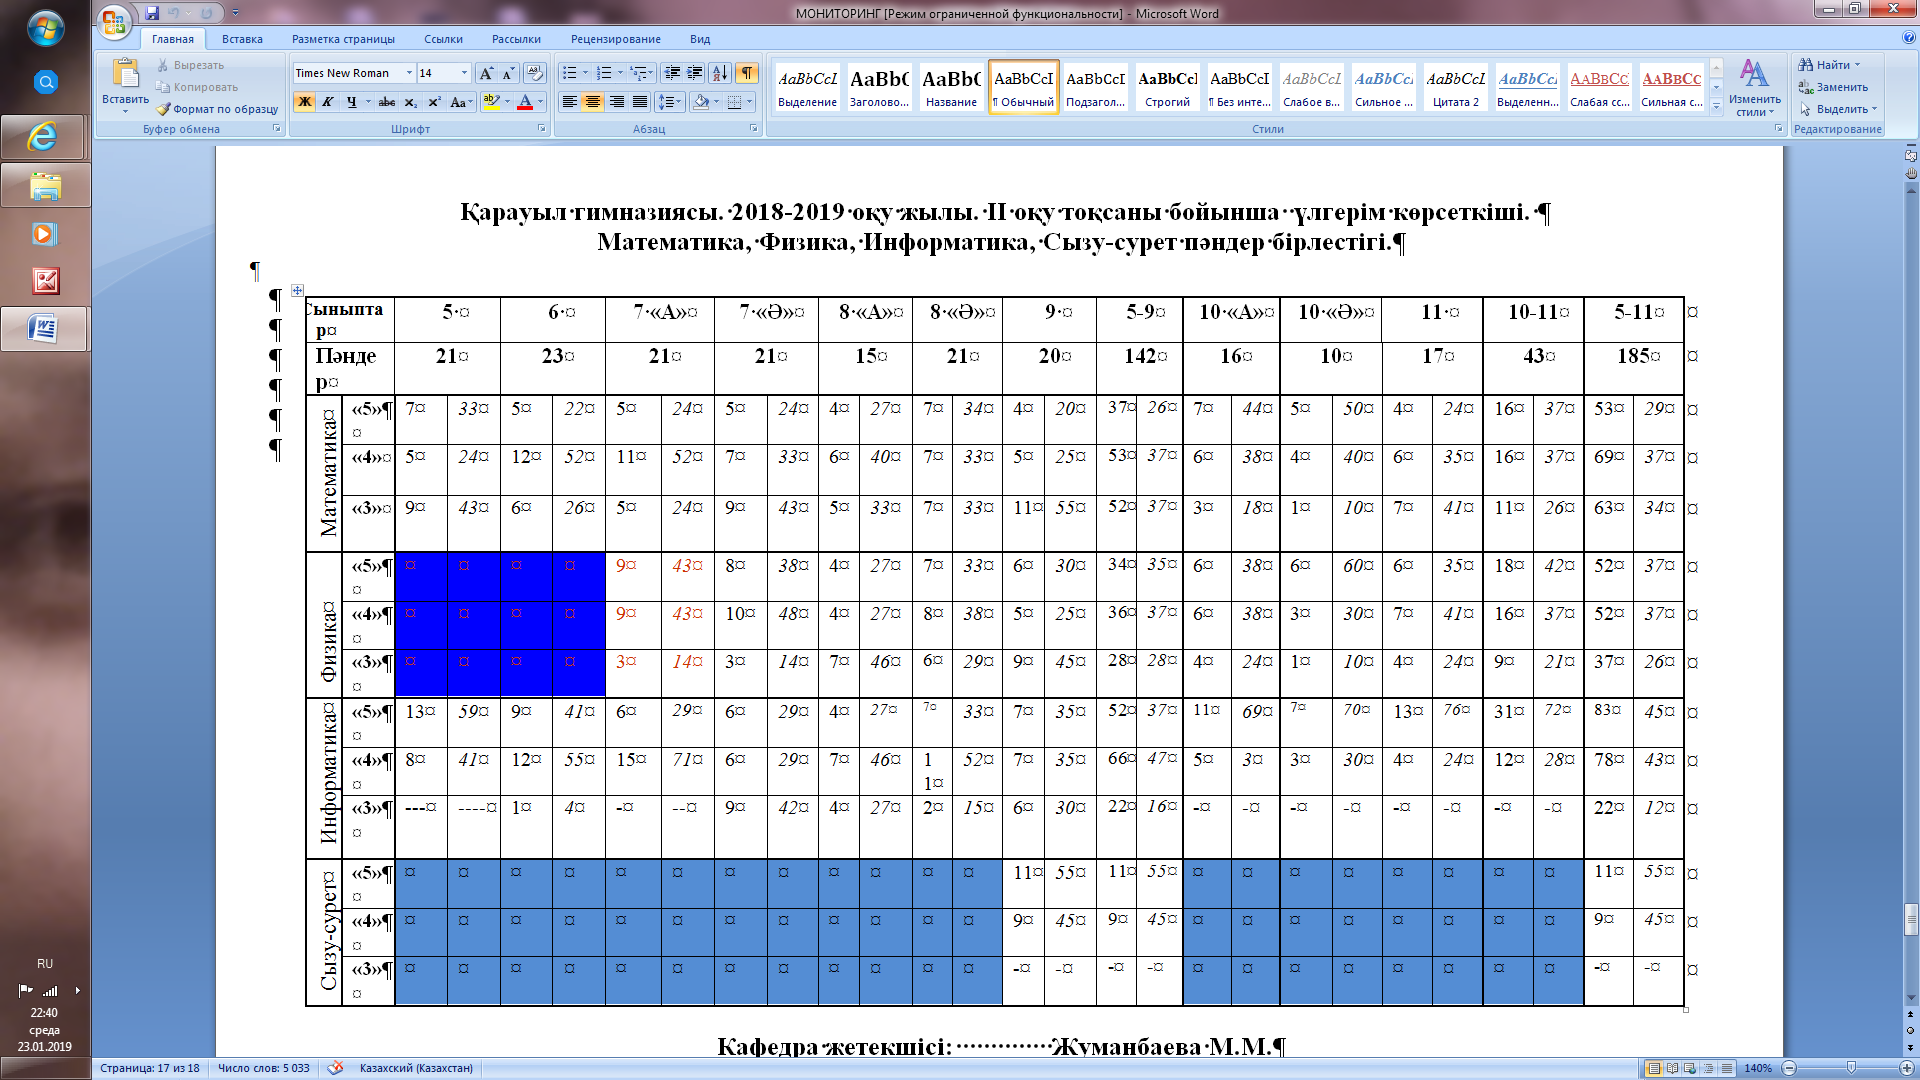The height and width of the screenshot is (1080, 1920).
Task: Open the underline style dropdown arrow
Action: [368, 102]
